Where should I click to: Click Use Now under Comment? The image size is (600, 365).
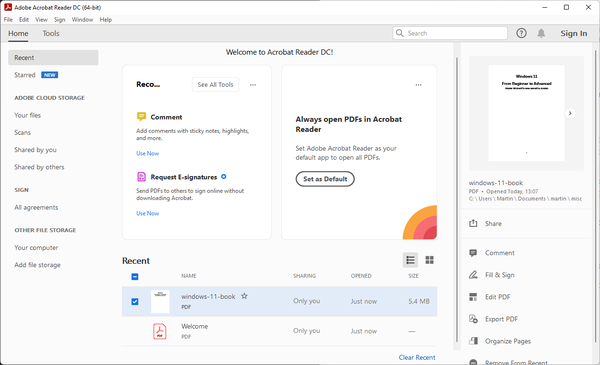pyautogui.click(x=147, y=153)
